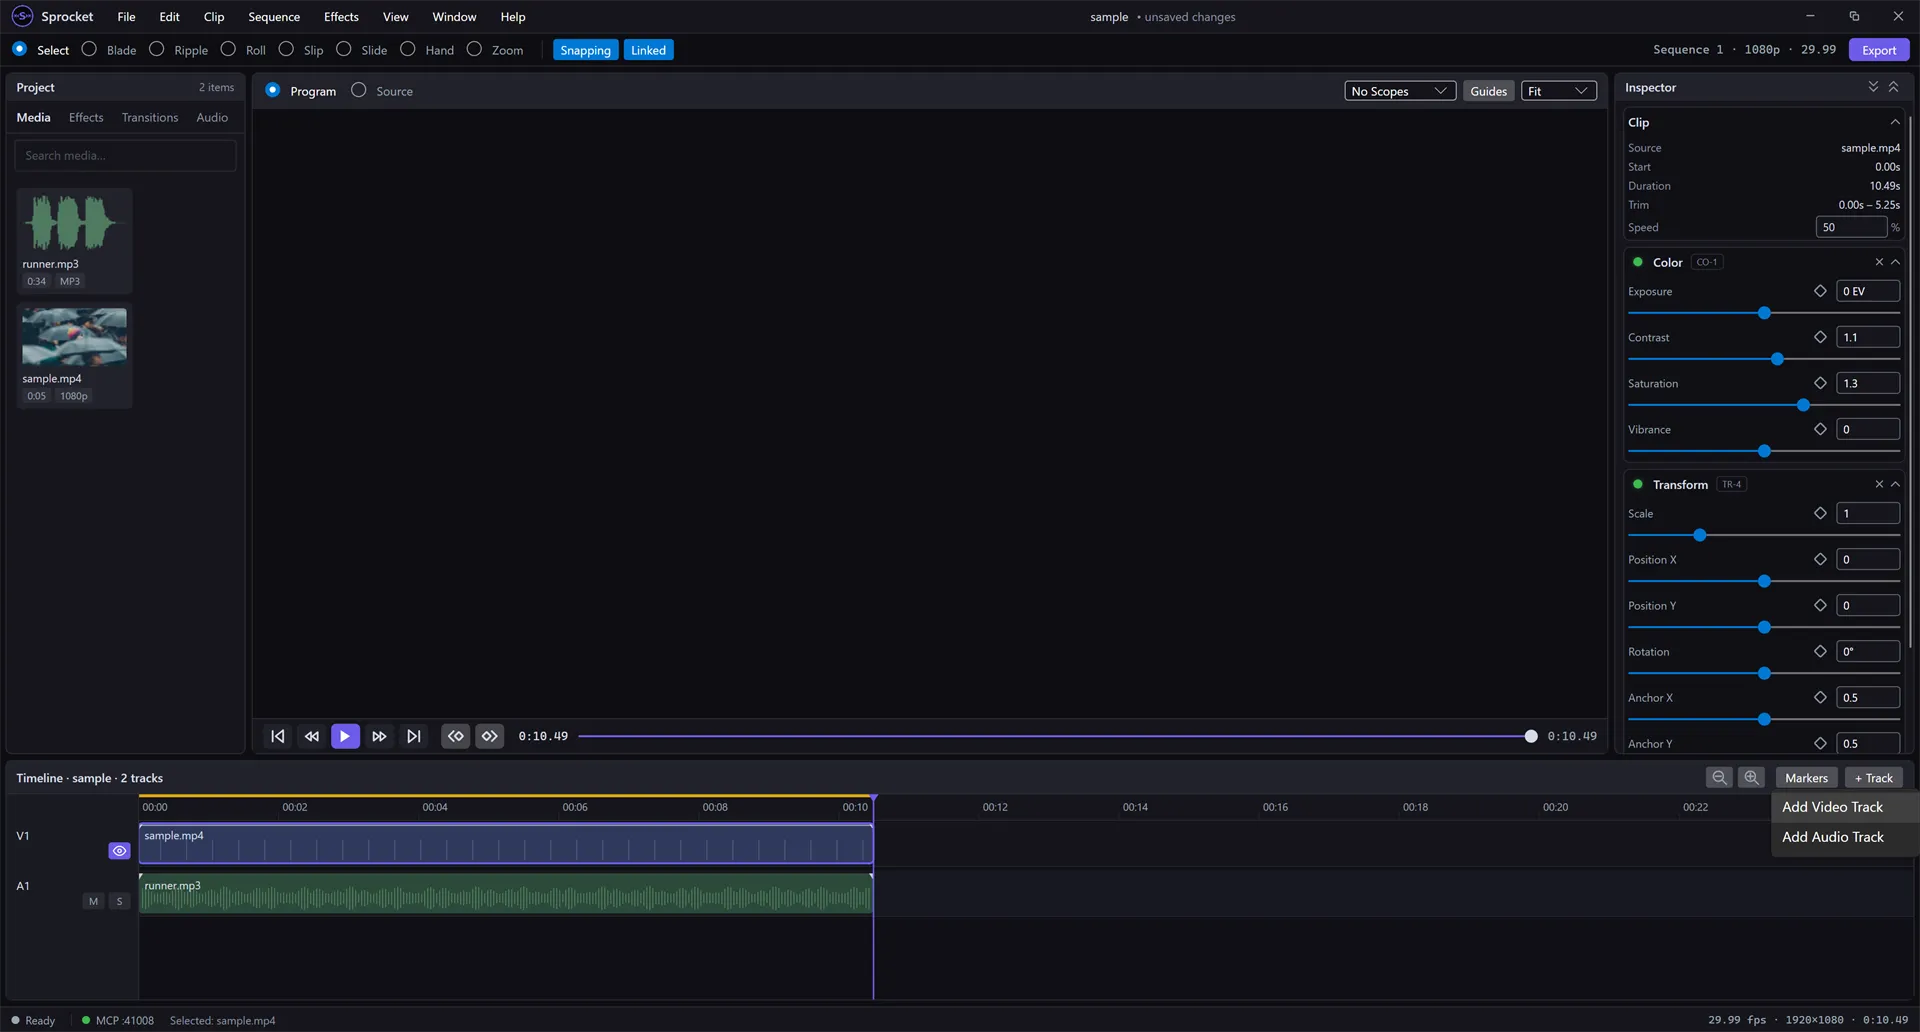Click the Sprocket app logo
The width and height of the screenshot is (1920, 1032).
point(22,16)
